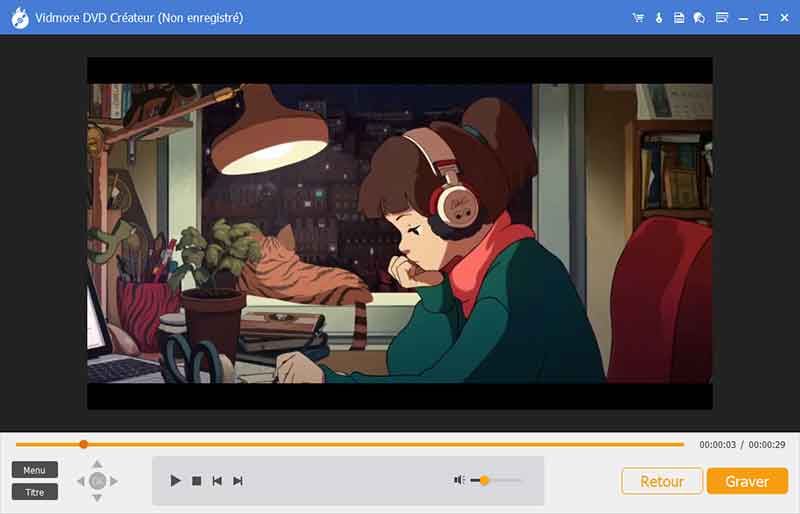The height and width of the screenshot is (514, 800).
Task: Click the orange playback progress handle
Action: 84,444
